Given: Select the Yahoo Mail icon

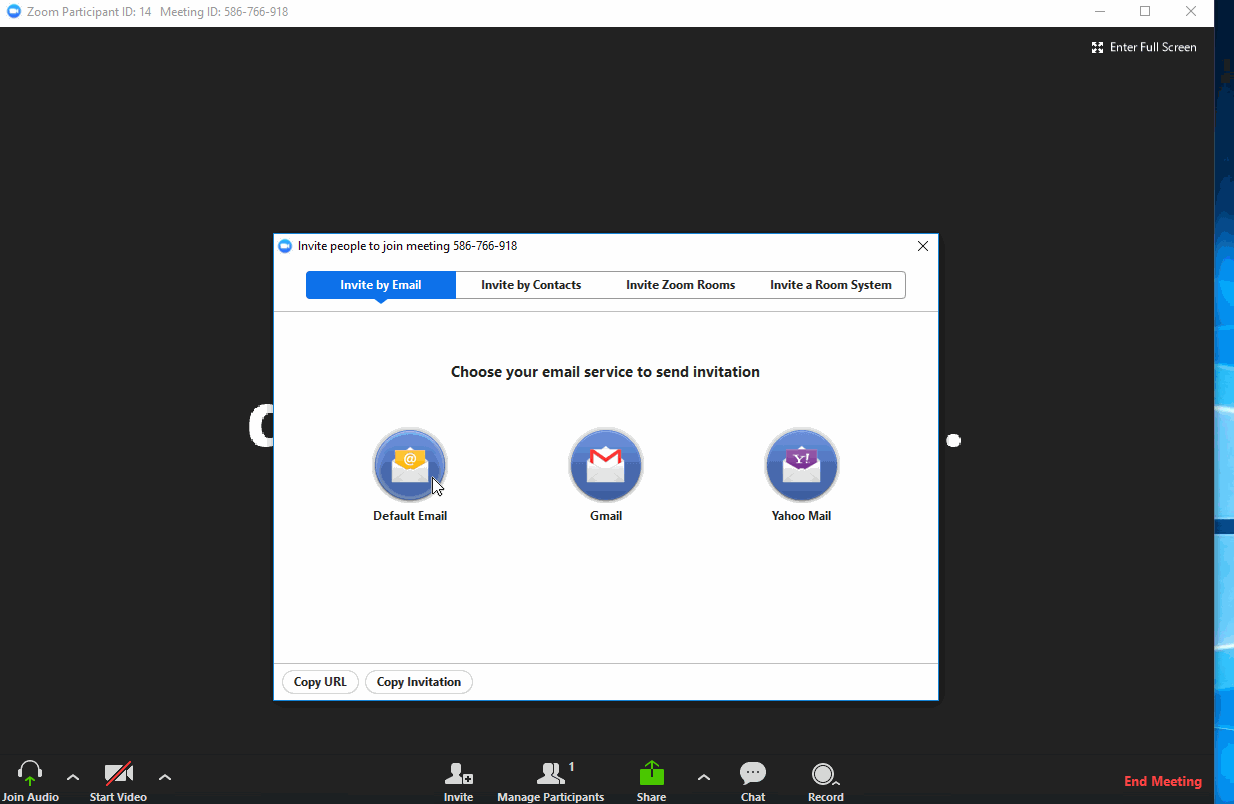Looking at the screenshot, I should [x=801, y=465].
